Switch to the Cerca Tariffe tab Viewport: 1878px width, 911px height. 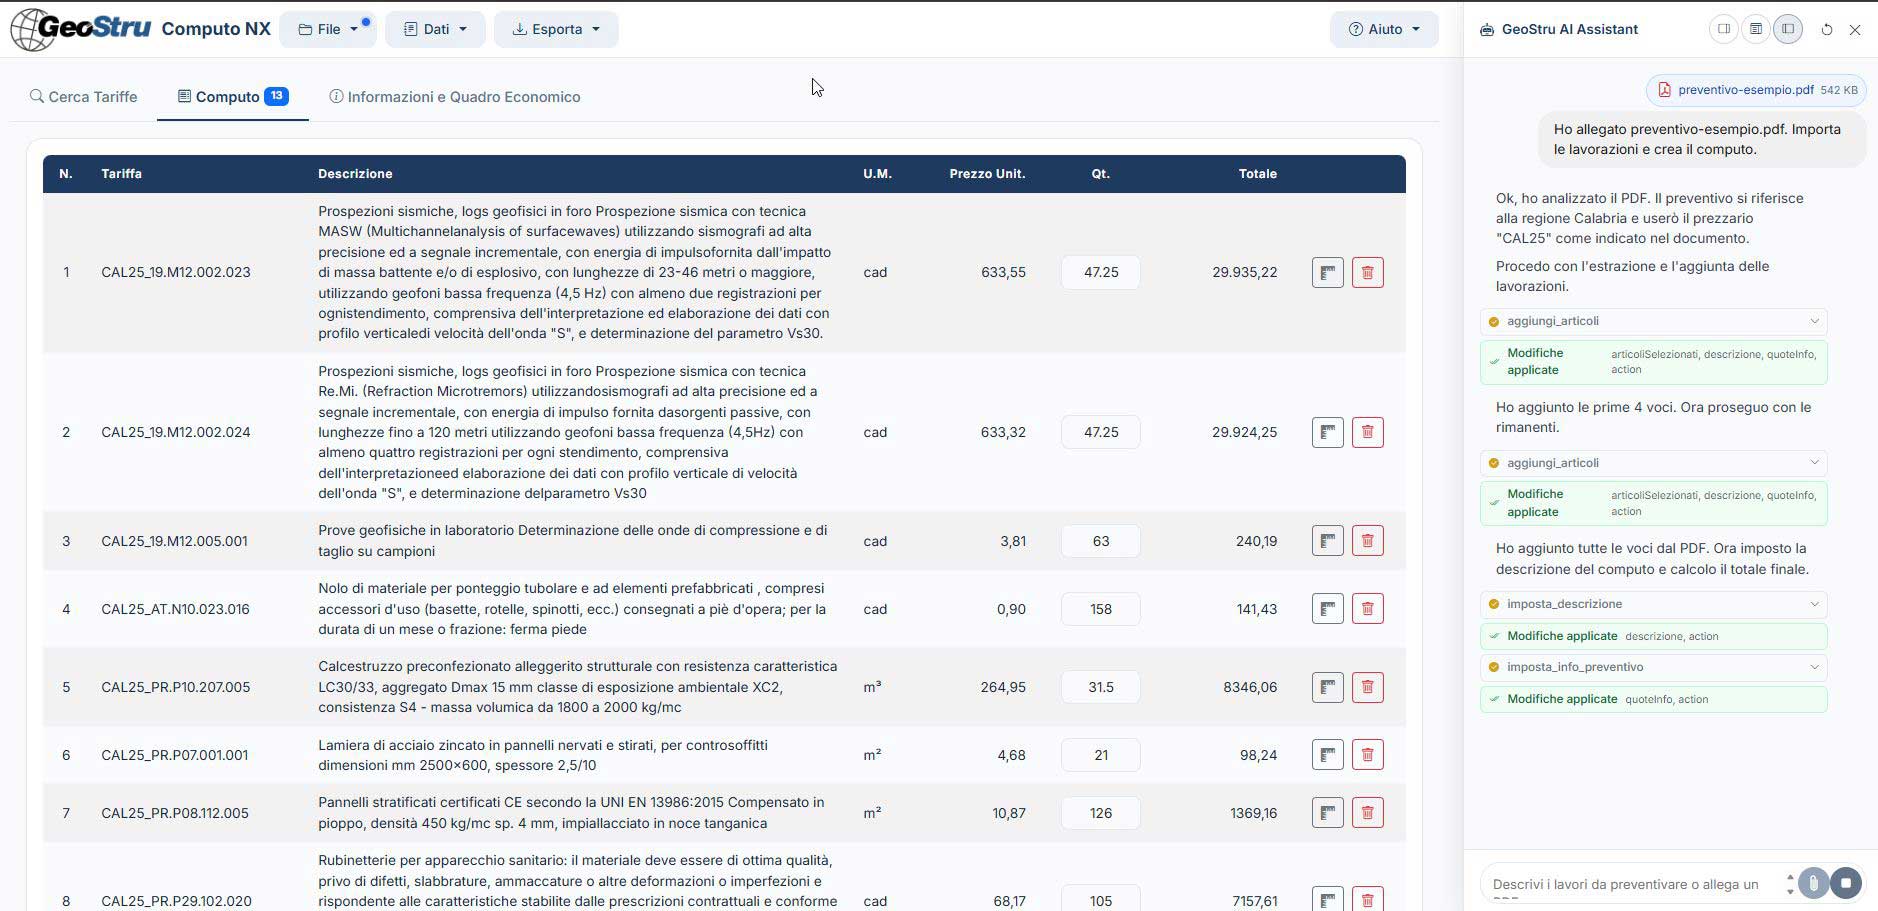tap(84, 97)
